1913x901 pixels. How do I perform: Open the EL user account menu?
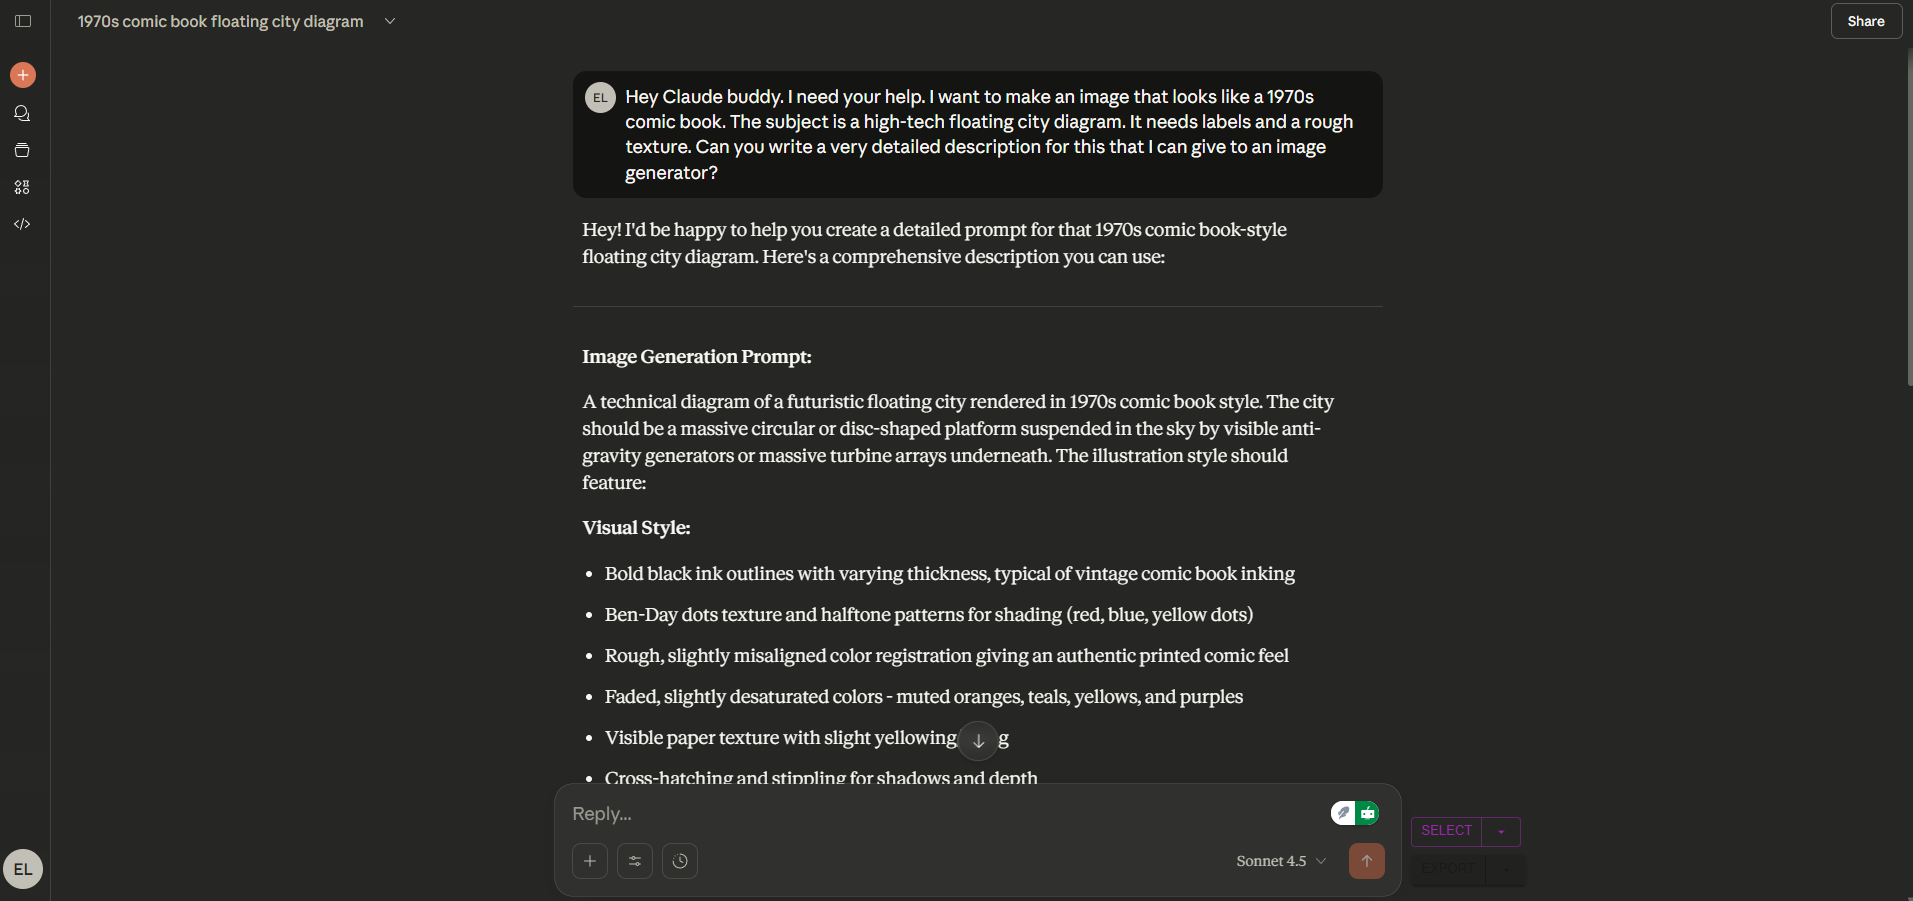coord(23,869)
